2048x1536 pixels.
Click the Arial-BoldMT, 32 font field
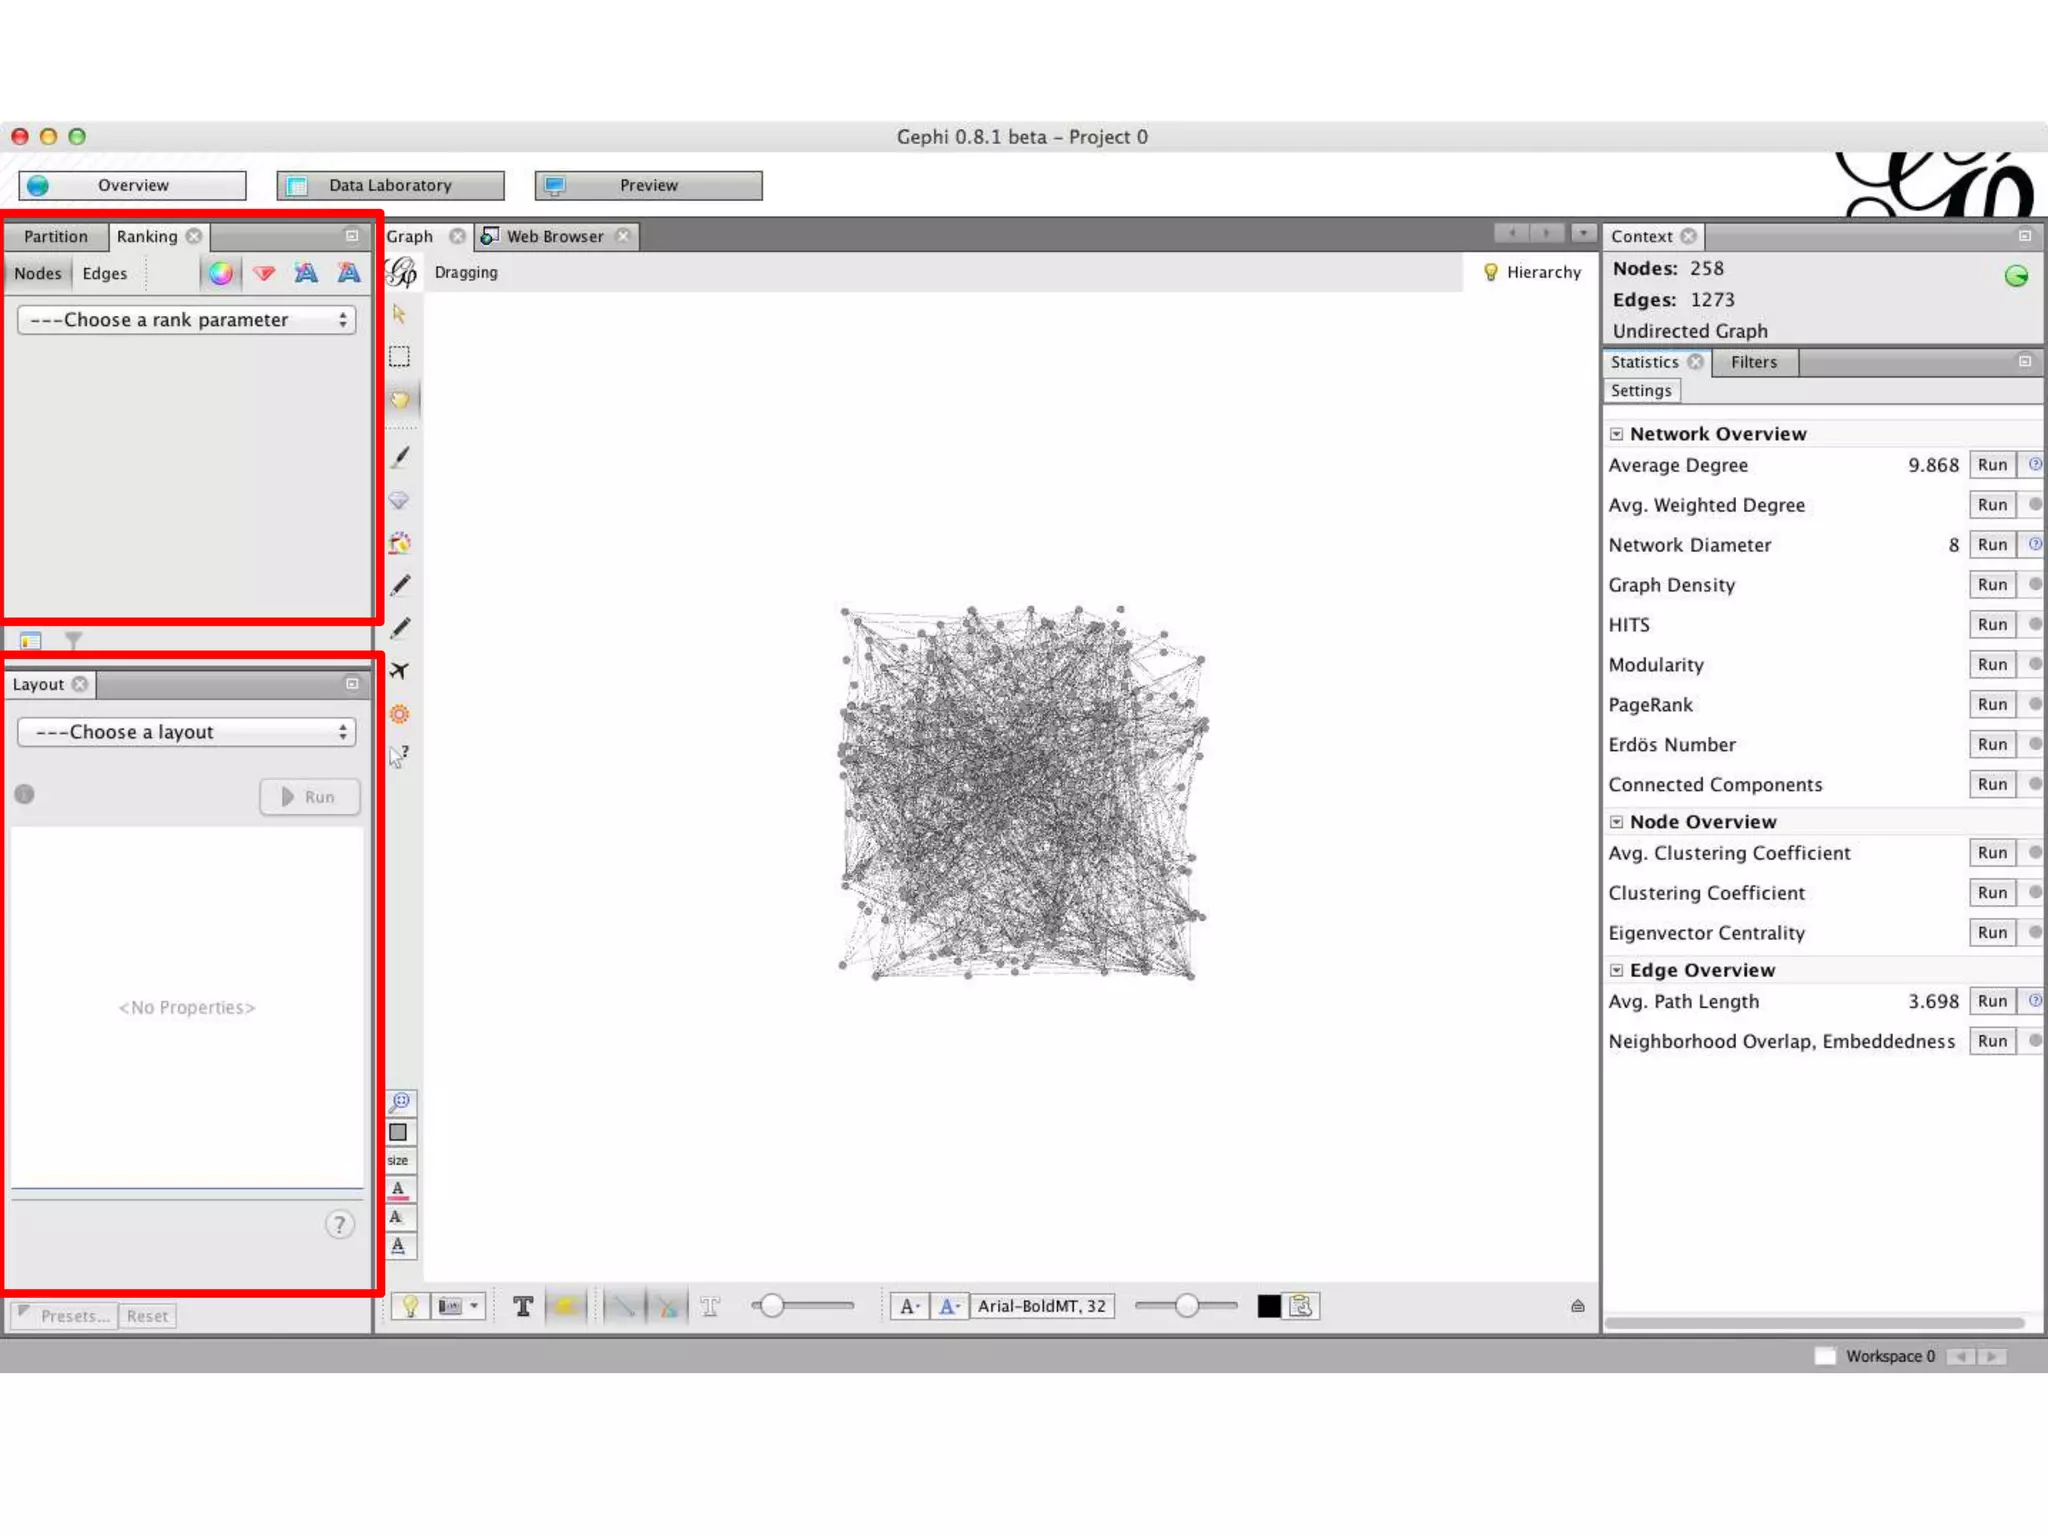coord(1041,1306)
